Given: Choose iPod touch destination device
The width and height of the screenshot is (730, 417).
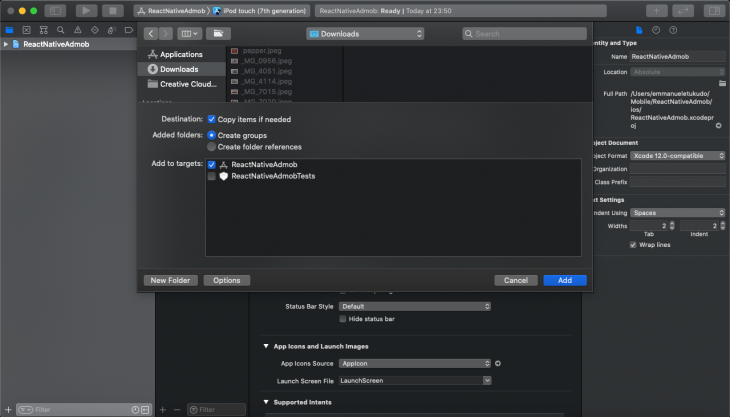Looking at the screenshot, I should point(260,11).
